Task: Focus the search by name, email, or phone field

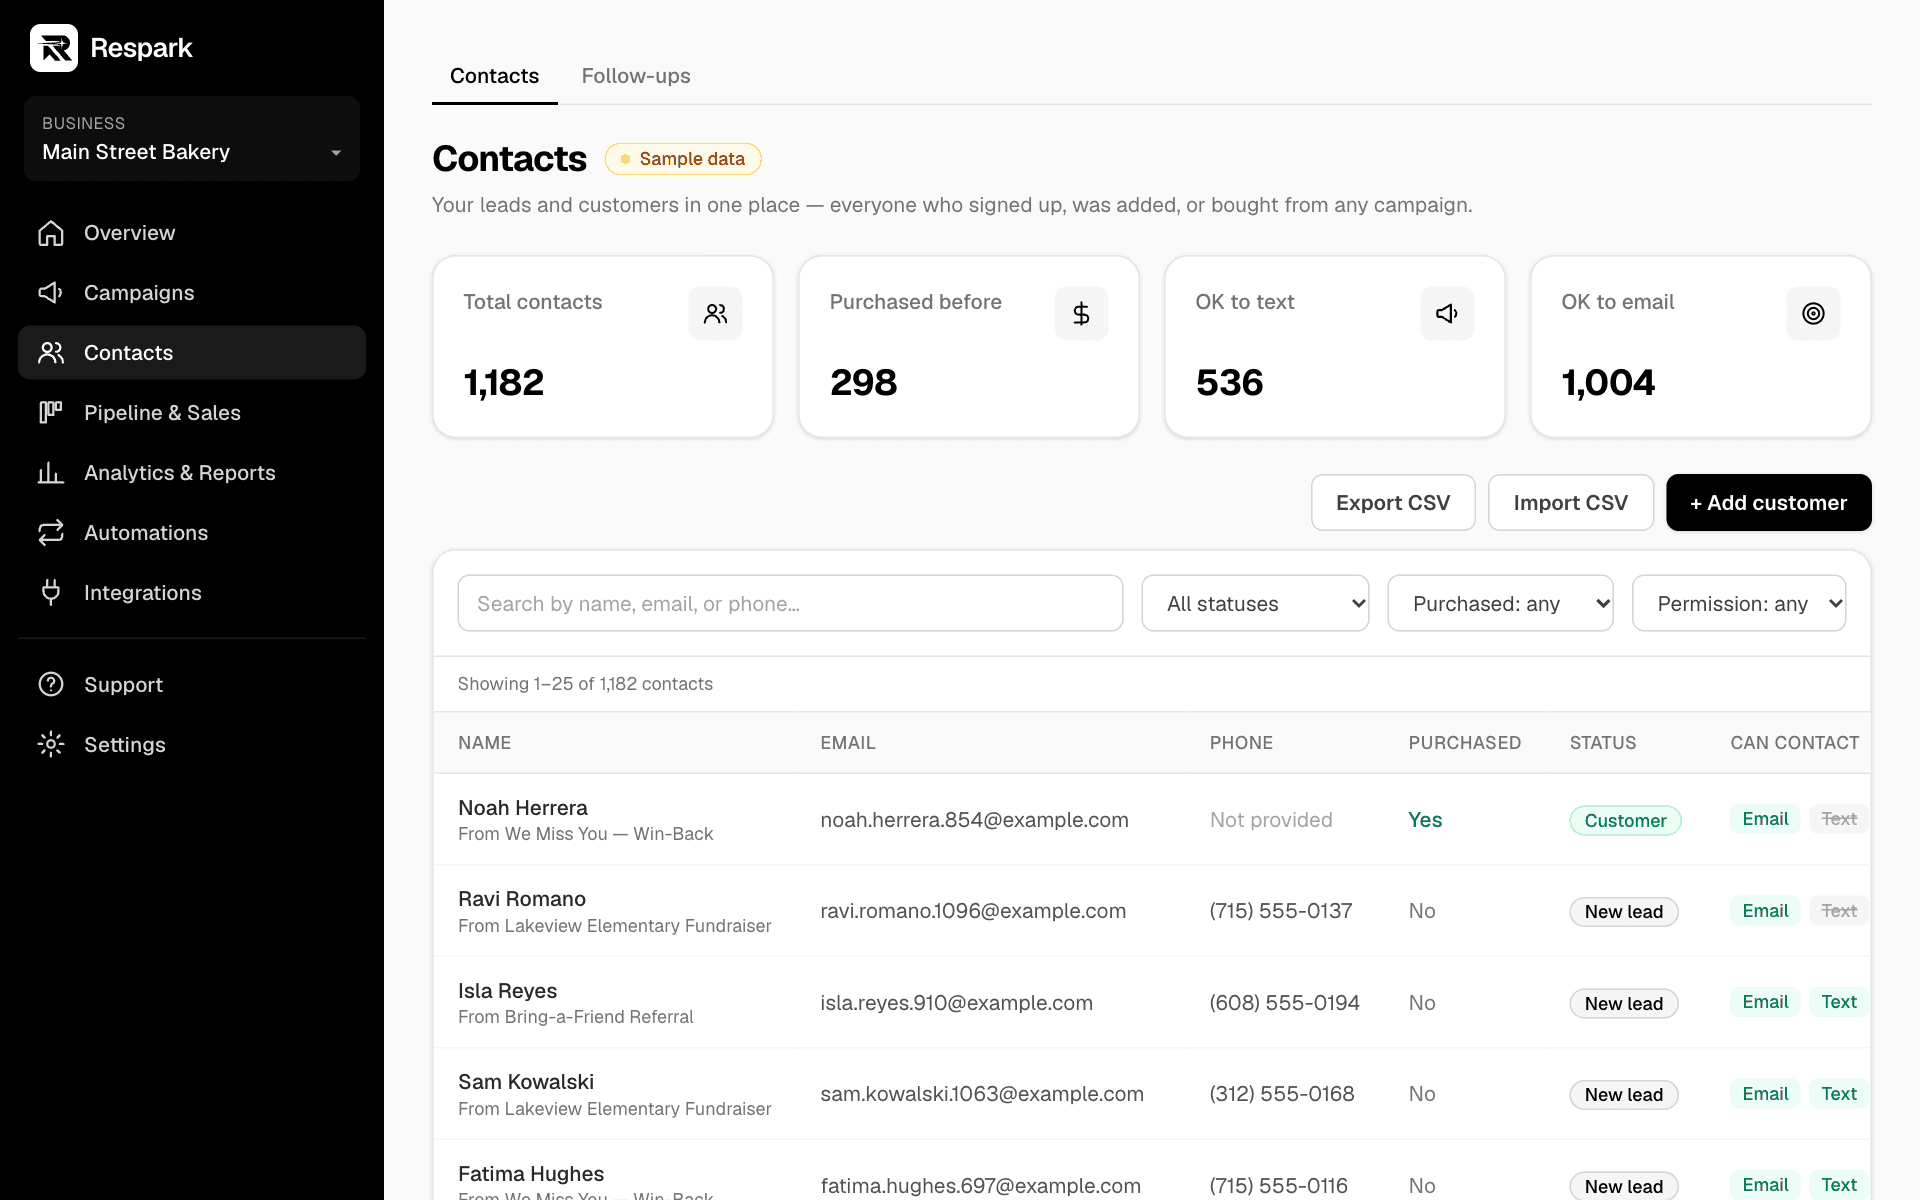Action: tap(790, 603)
